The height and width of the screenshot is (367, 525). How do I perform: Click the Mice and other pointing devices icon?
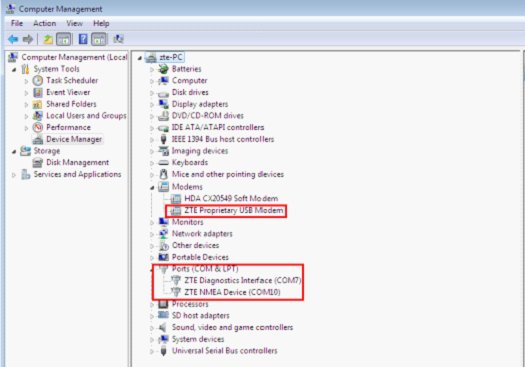click(x=163, y=174)
